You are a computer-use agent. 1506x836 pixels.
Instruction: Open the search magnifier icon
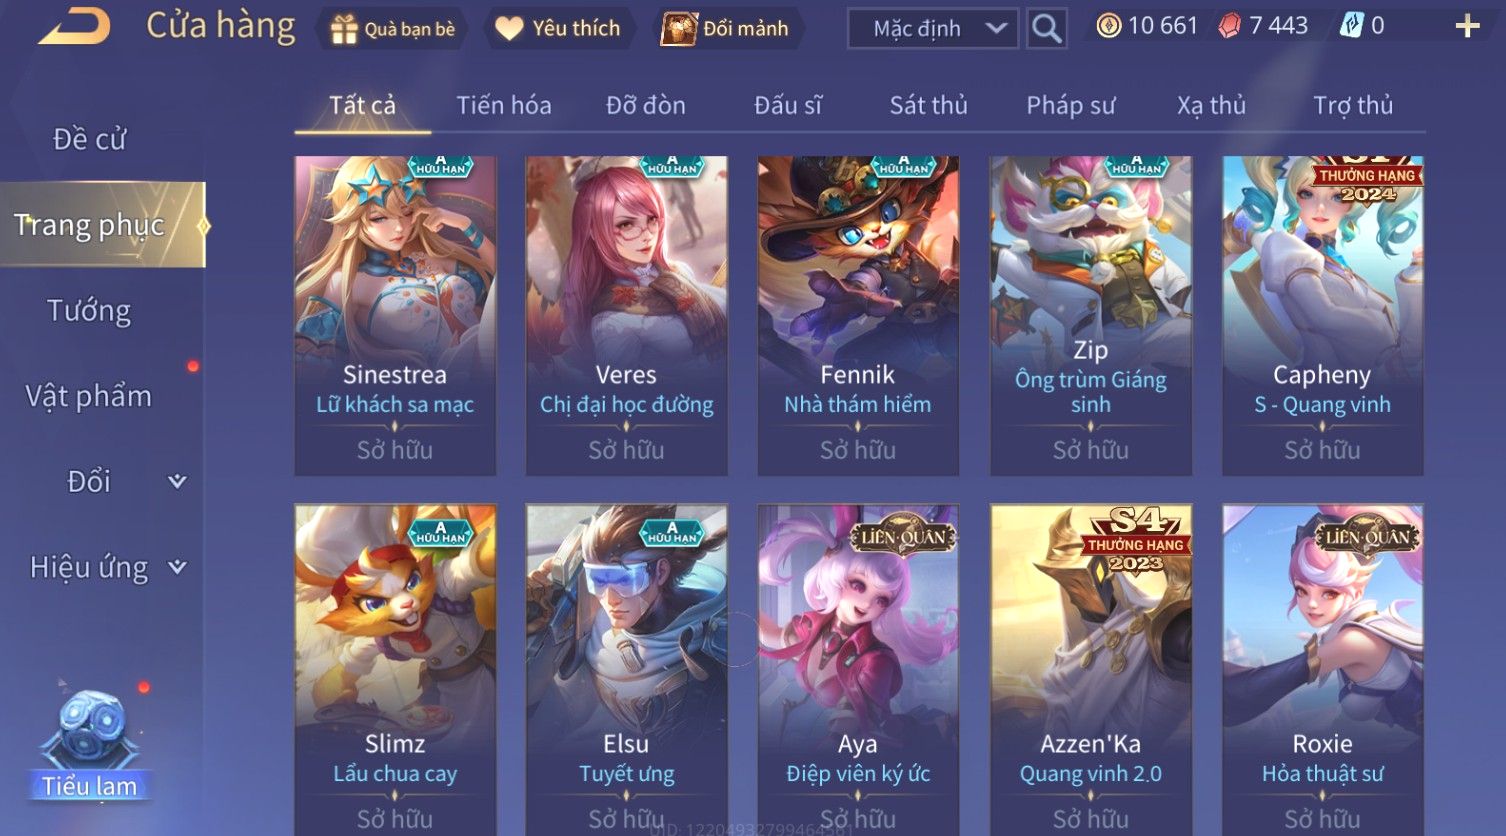(x=1046, y=28)
